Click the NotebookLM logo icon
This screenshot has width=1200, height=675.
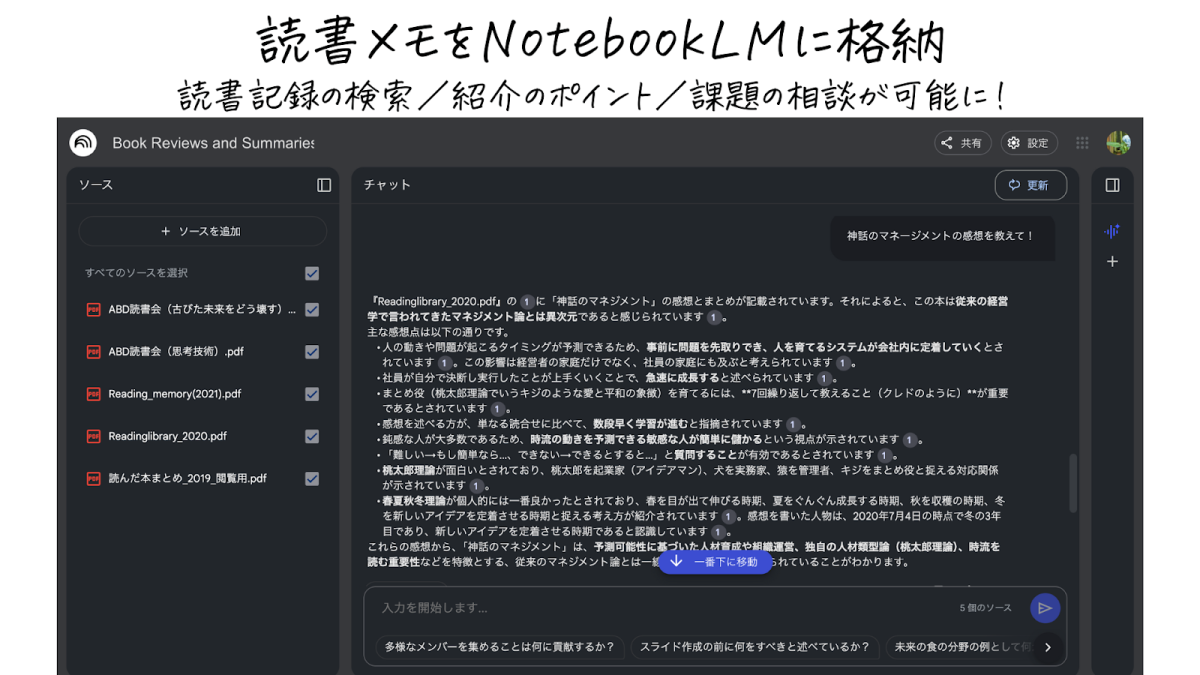pyautogui.click(x=83, y=143)
